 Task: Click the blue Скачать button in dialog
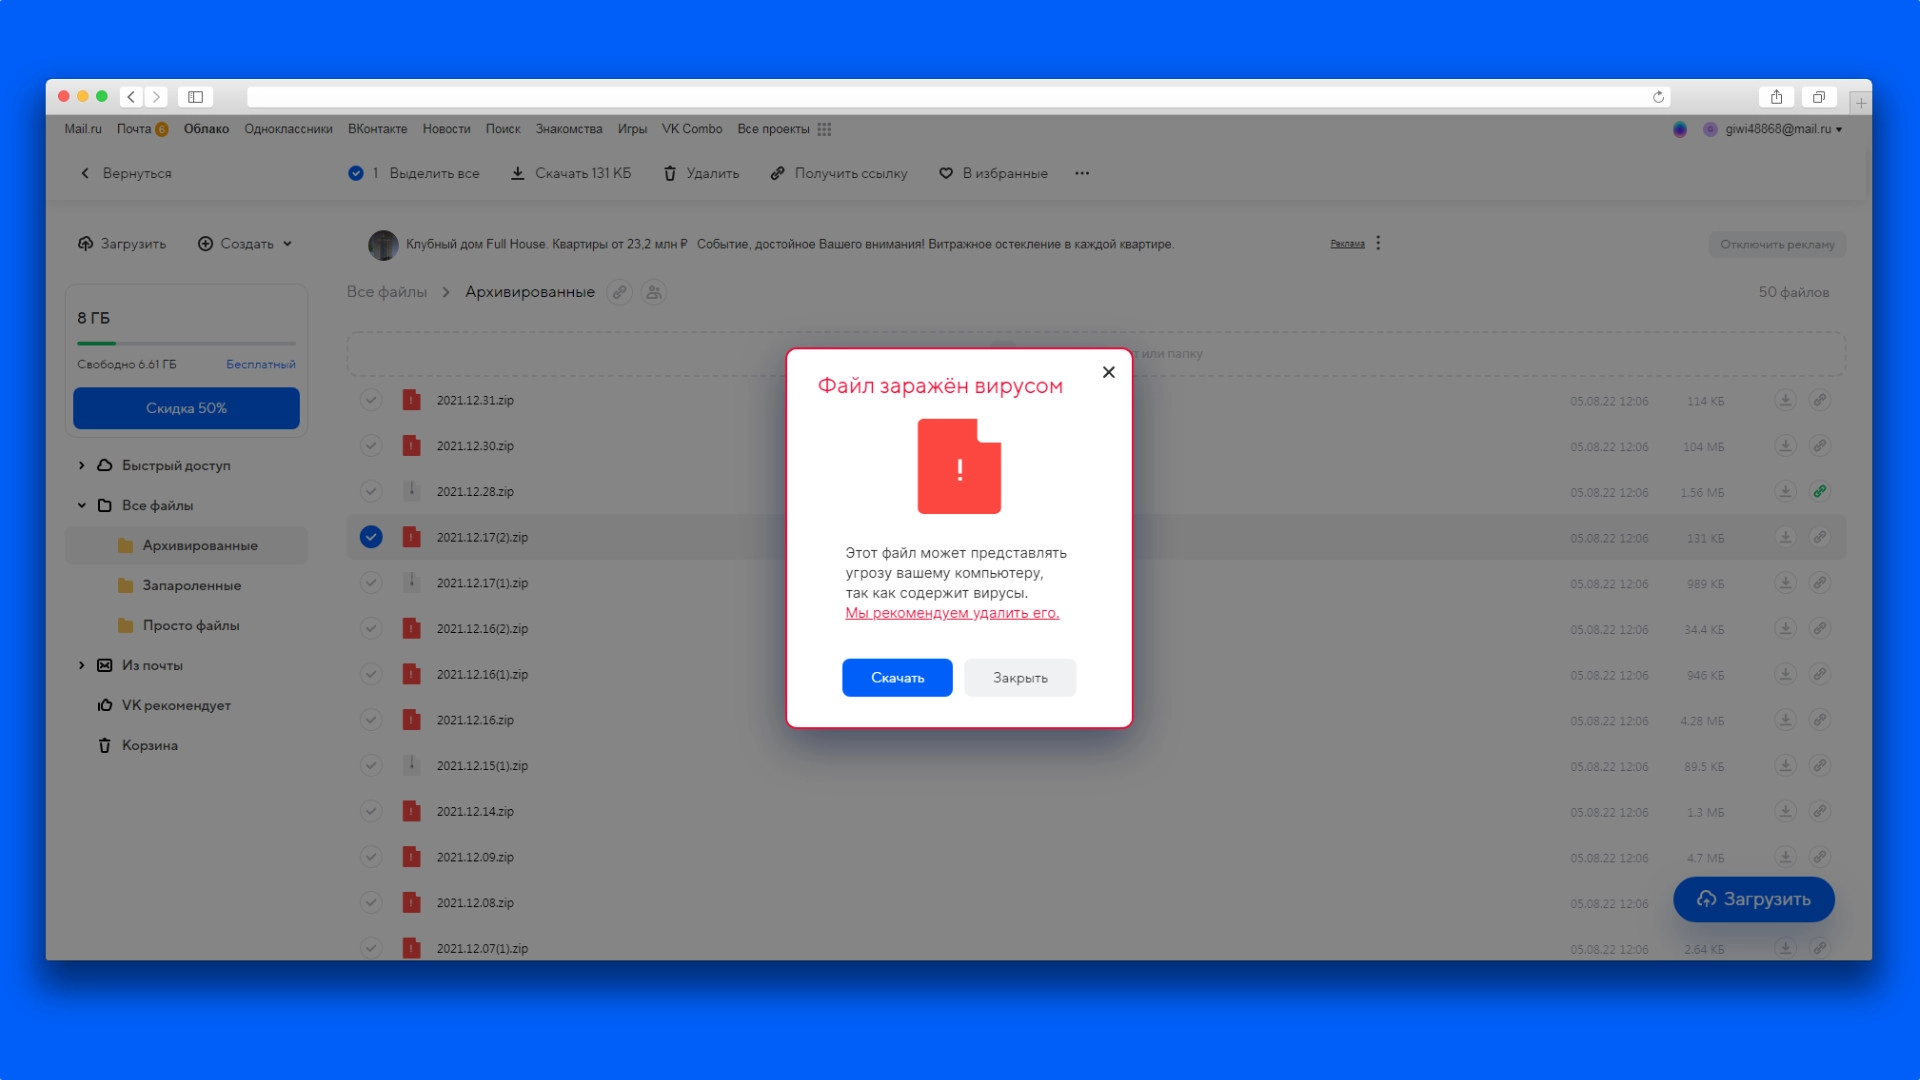tap(897, 678)
